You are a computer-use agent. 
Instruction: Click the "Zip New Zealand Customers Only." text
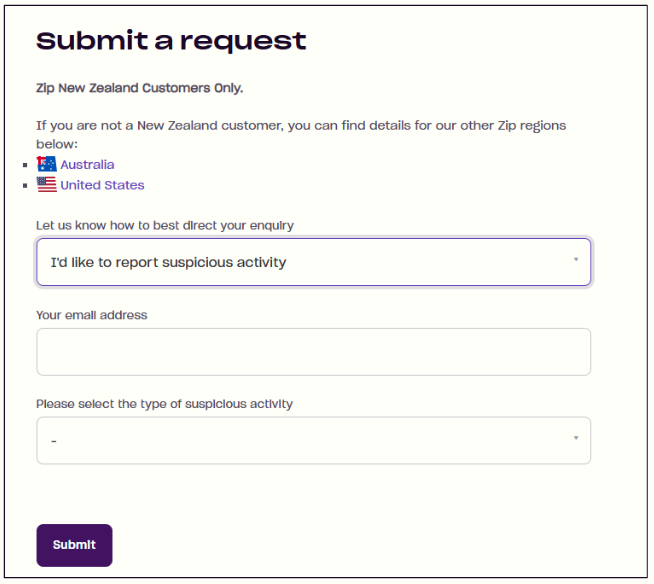pos(139,88)
